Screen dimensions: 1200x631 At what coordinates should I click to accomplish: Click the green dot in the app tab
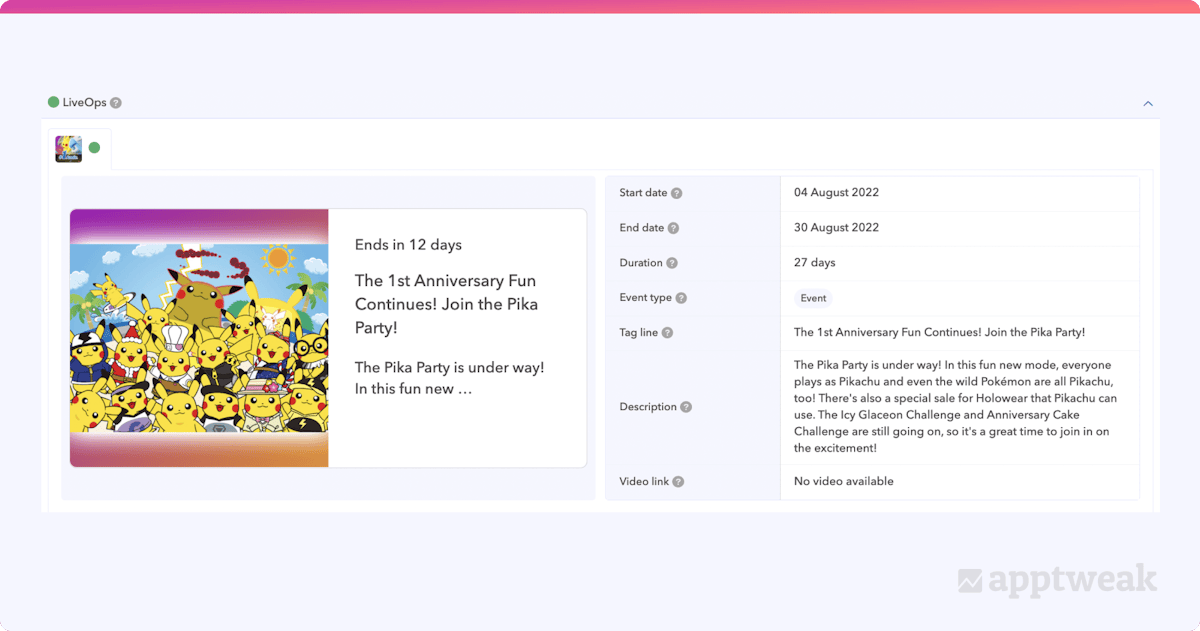click(x=94, y=148)
